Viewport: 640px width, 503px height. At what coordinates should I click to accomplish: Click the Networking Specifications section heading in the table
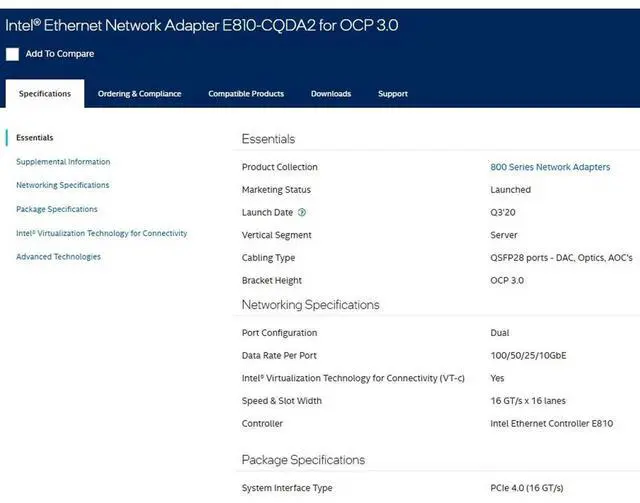pyautogui.click(x=310, y=305)
